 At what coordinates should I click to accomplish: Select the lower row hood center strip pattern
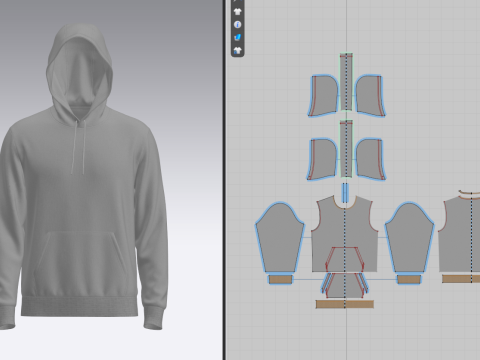346,149
